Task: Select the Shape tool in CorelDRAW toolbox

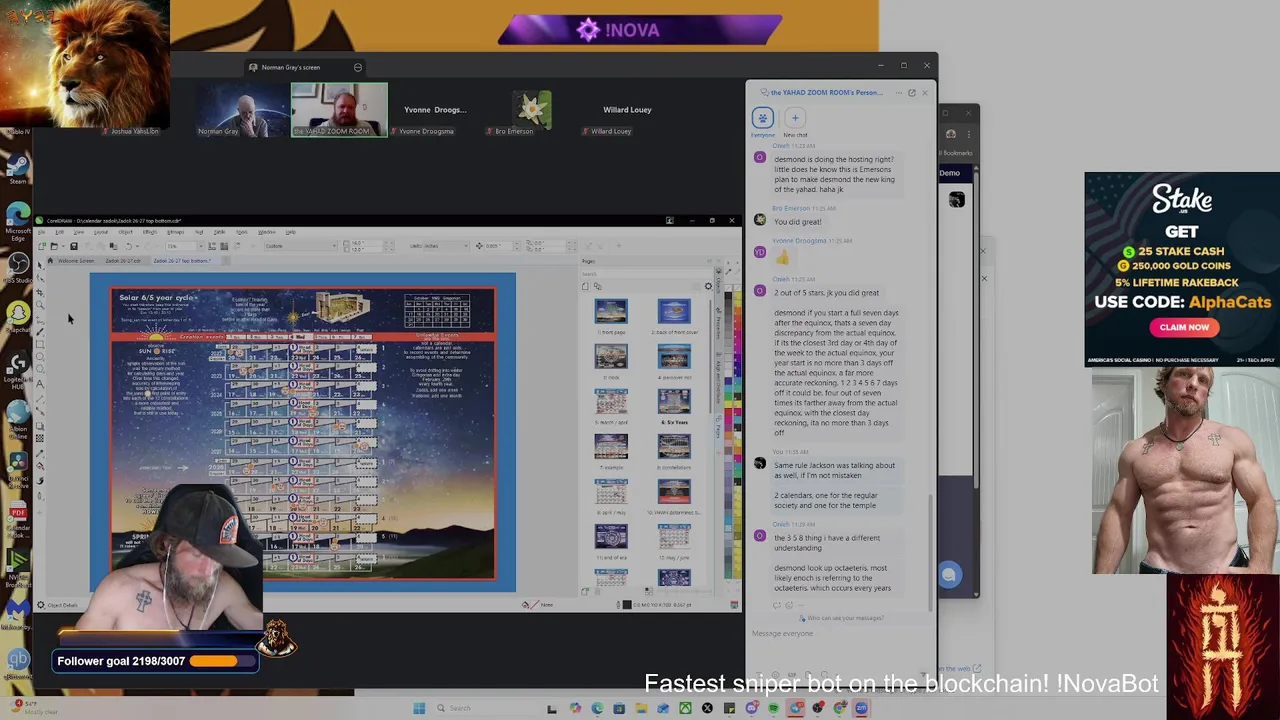Action: coord(40,278)
